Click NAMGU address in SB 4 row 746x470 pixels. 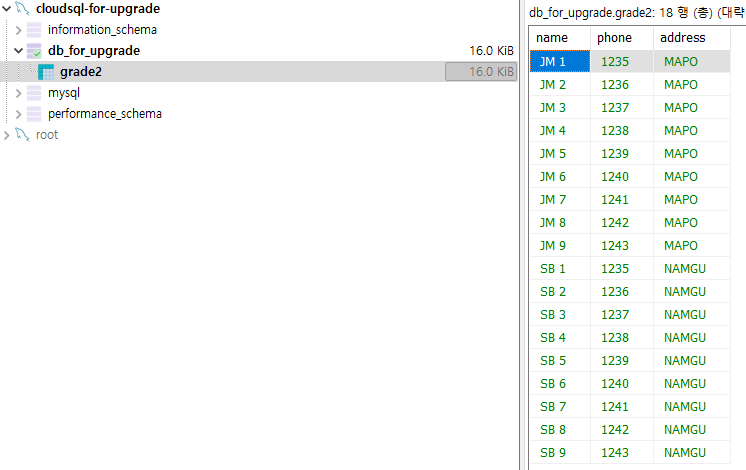(692, 337)
